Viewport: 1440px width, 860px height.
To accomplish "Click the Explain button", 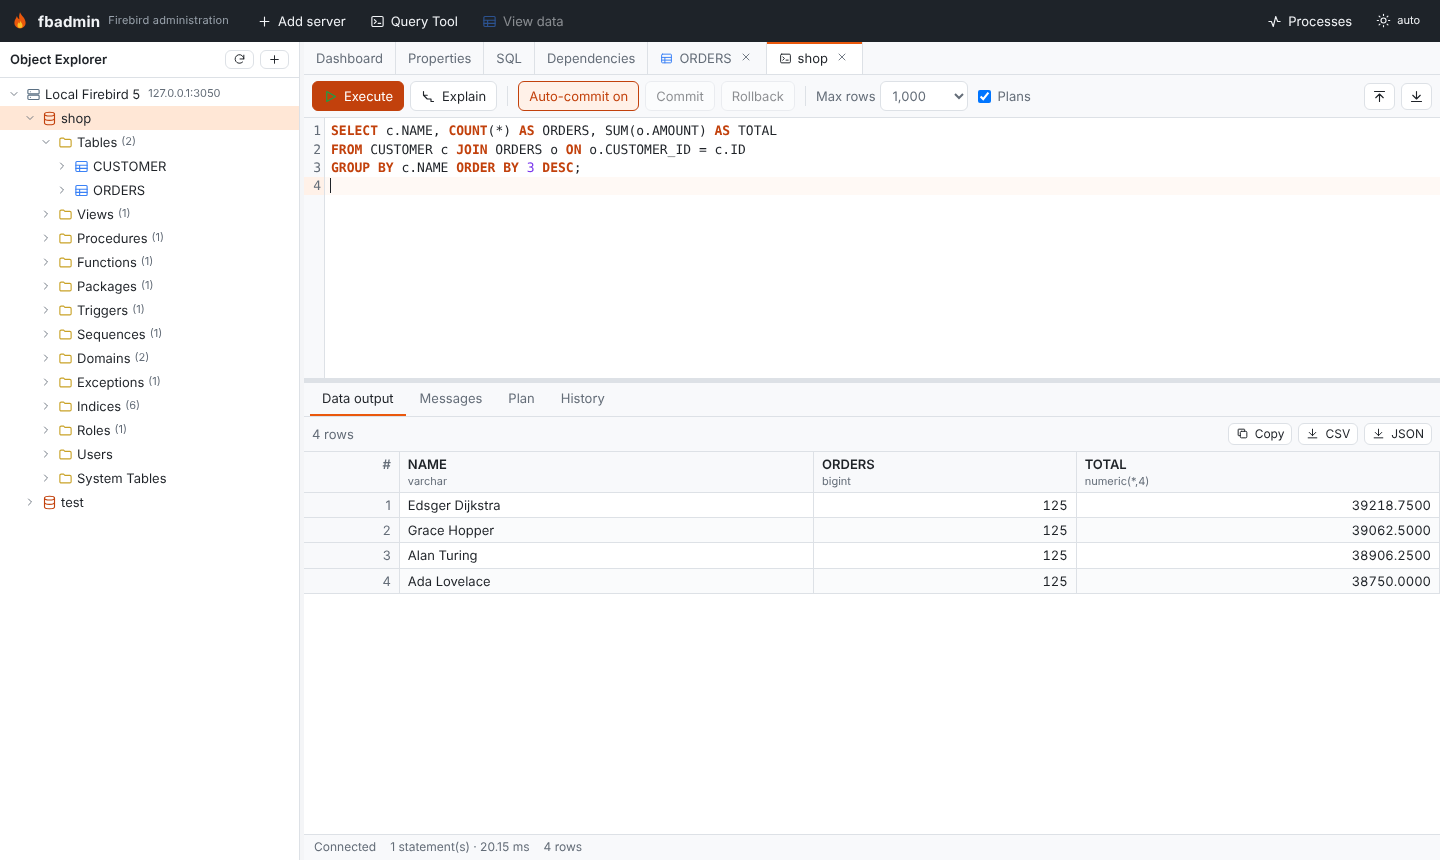I will point(453,96).
